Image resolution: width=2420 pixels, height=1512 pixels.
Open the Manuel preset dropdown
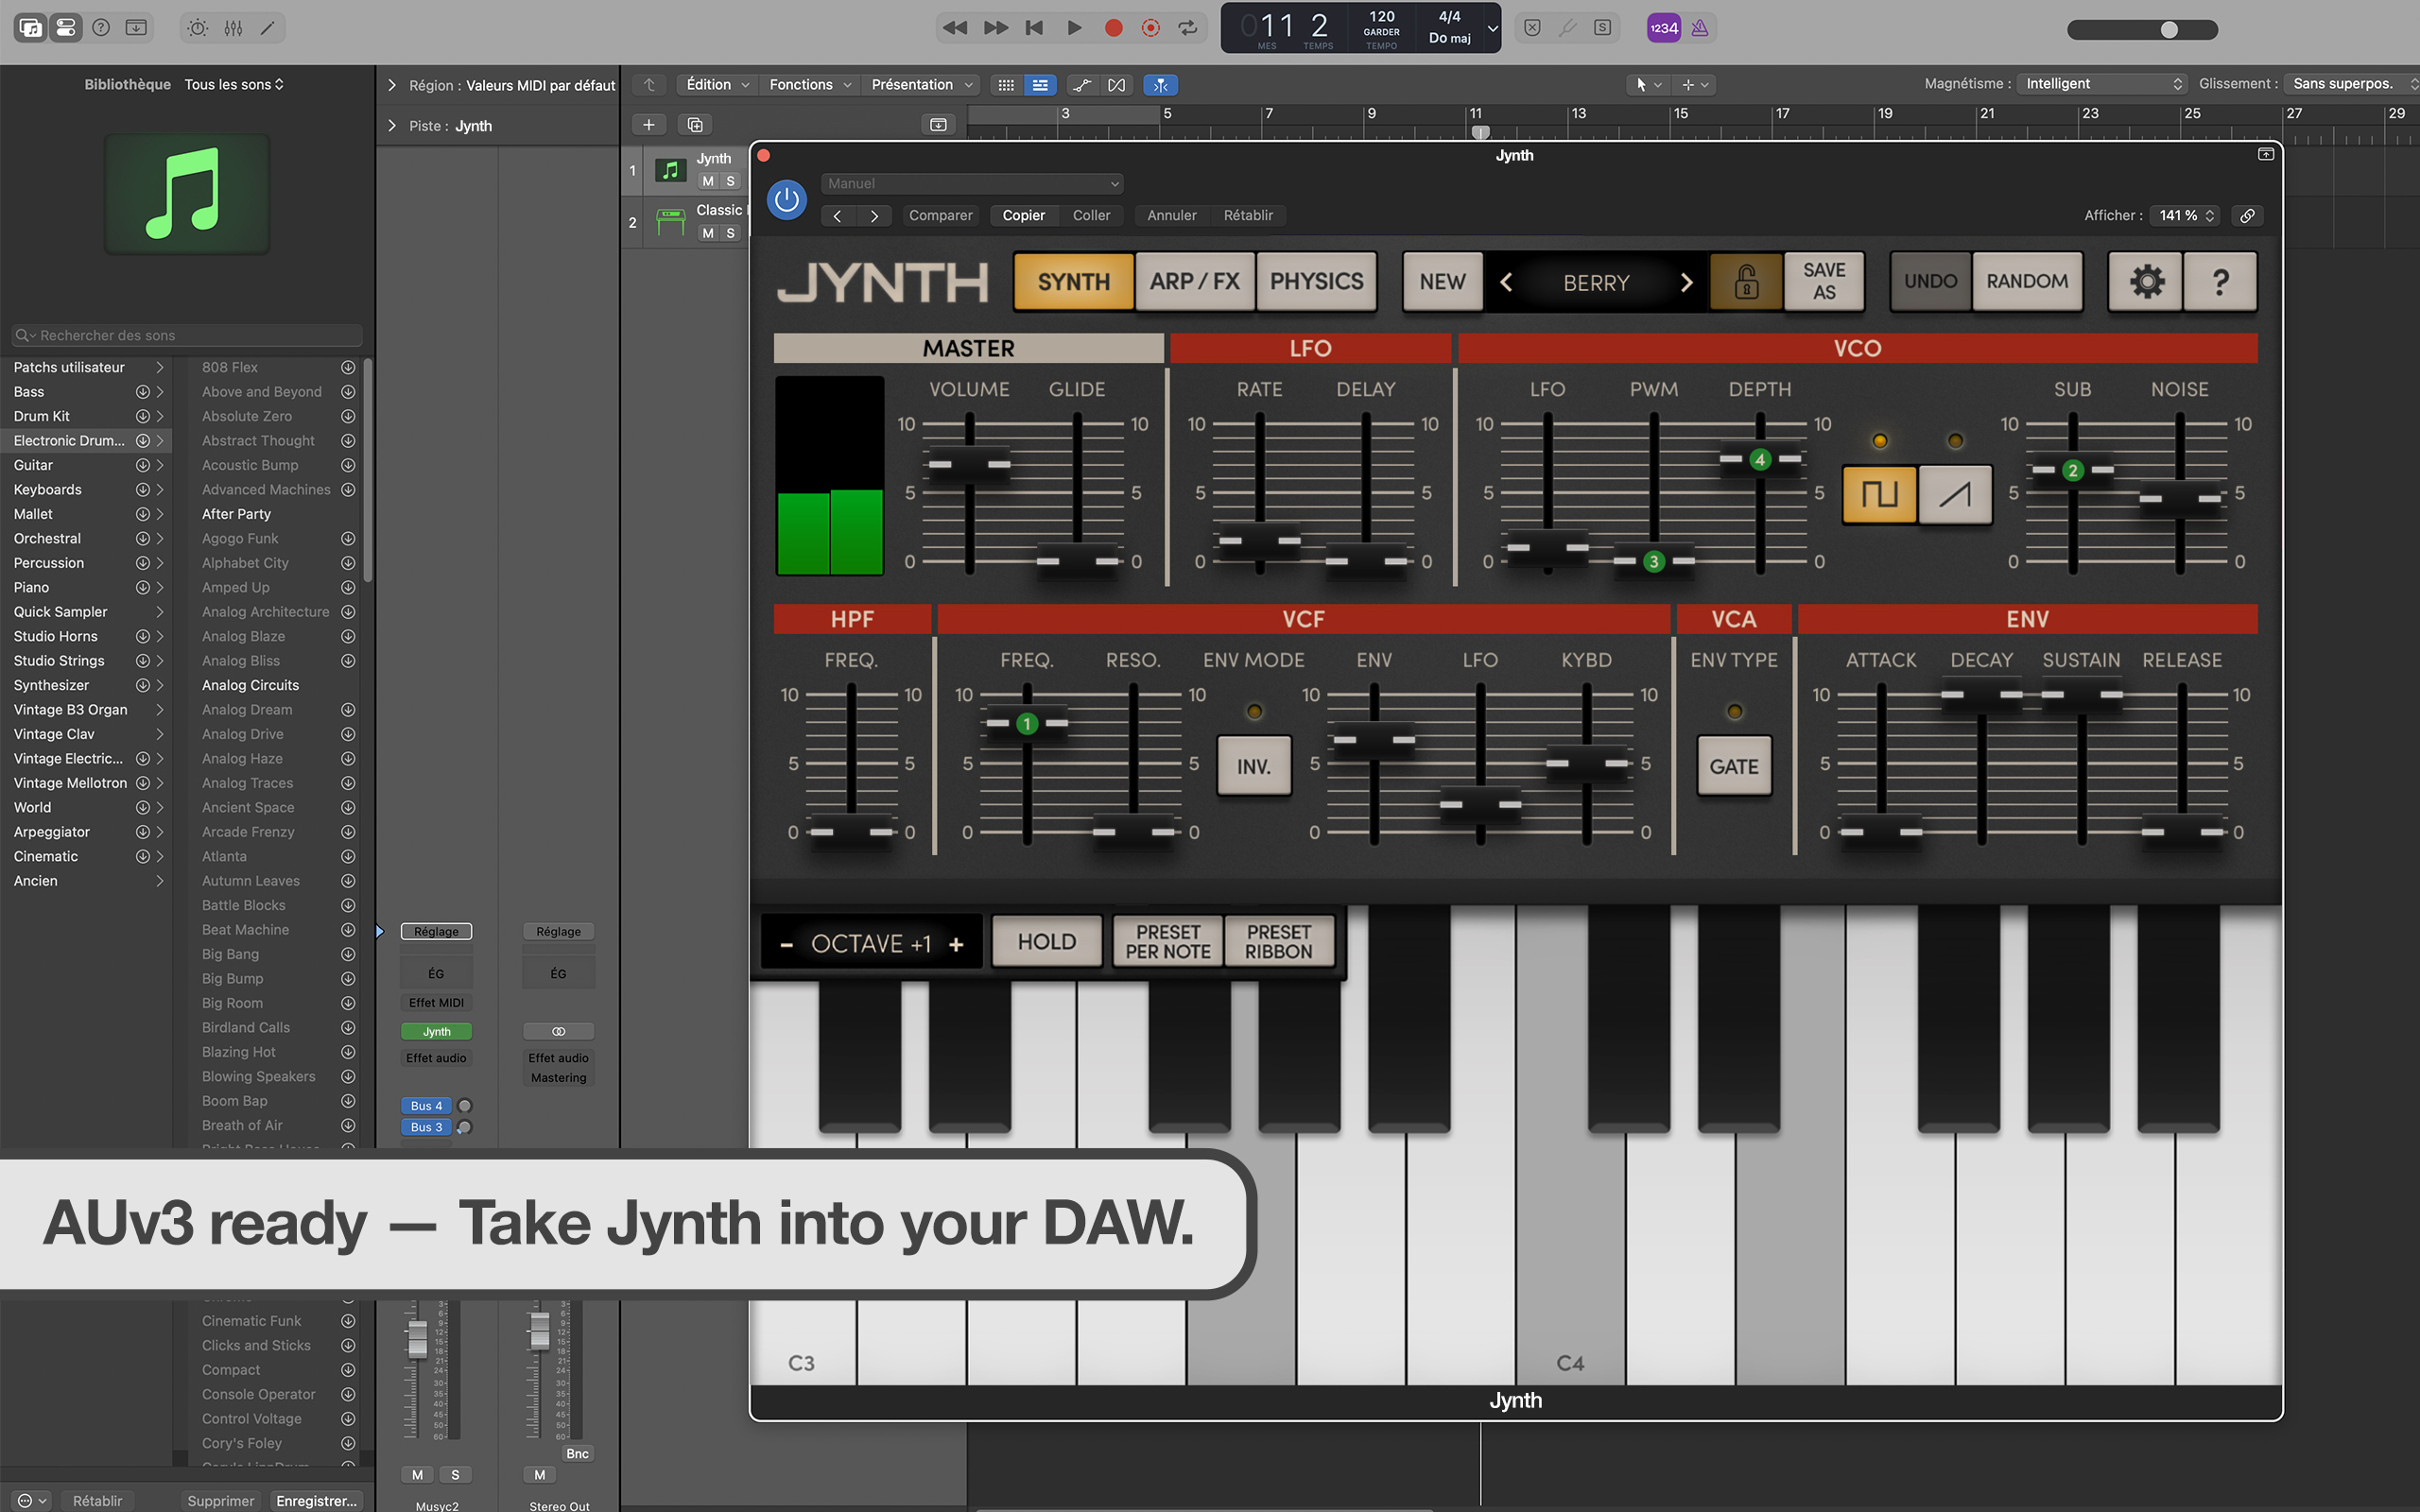(x=972, y=183)
